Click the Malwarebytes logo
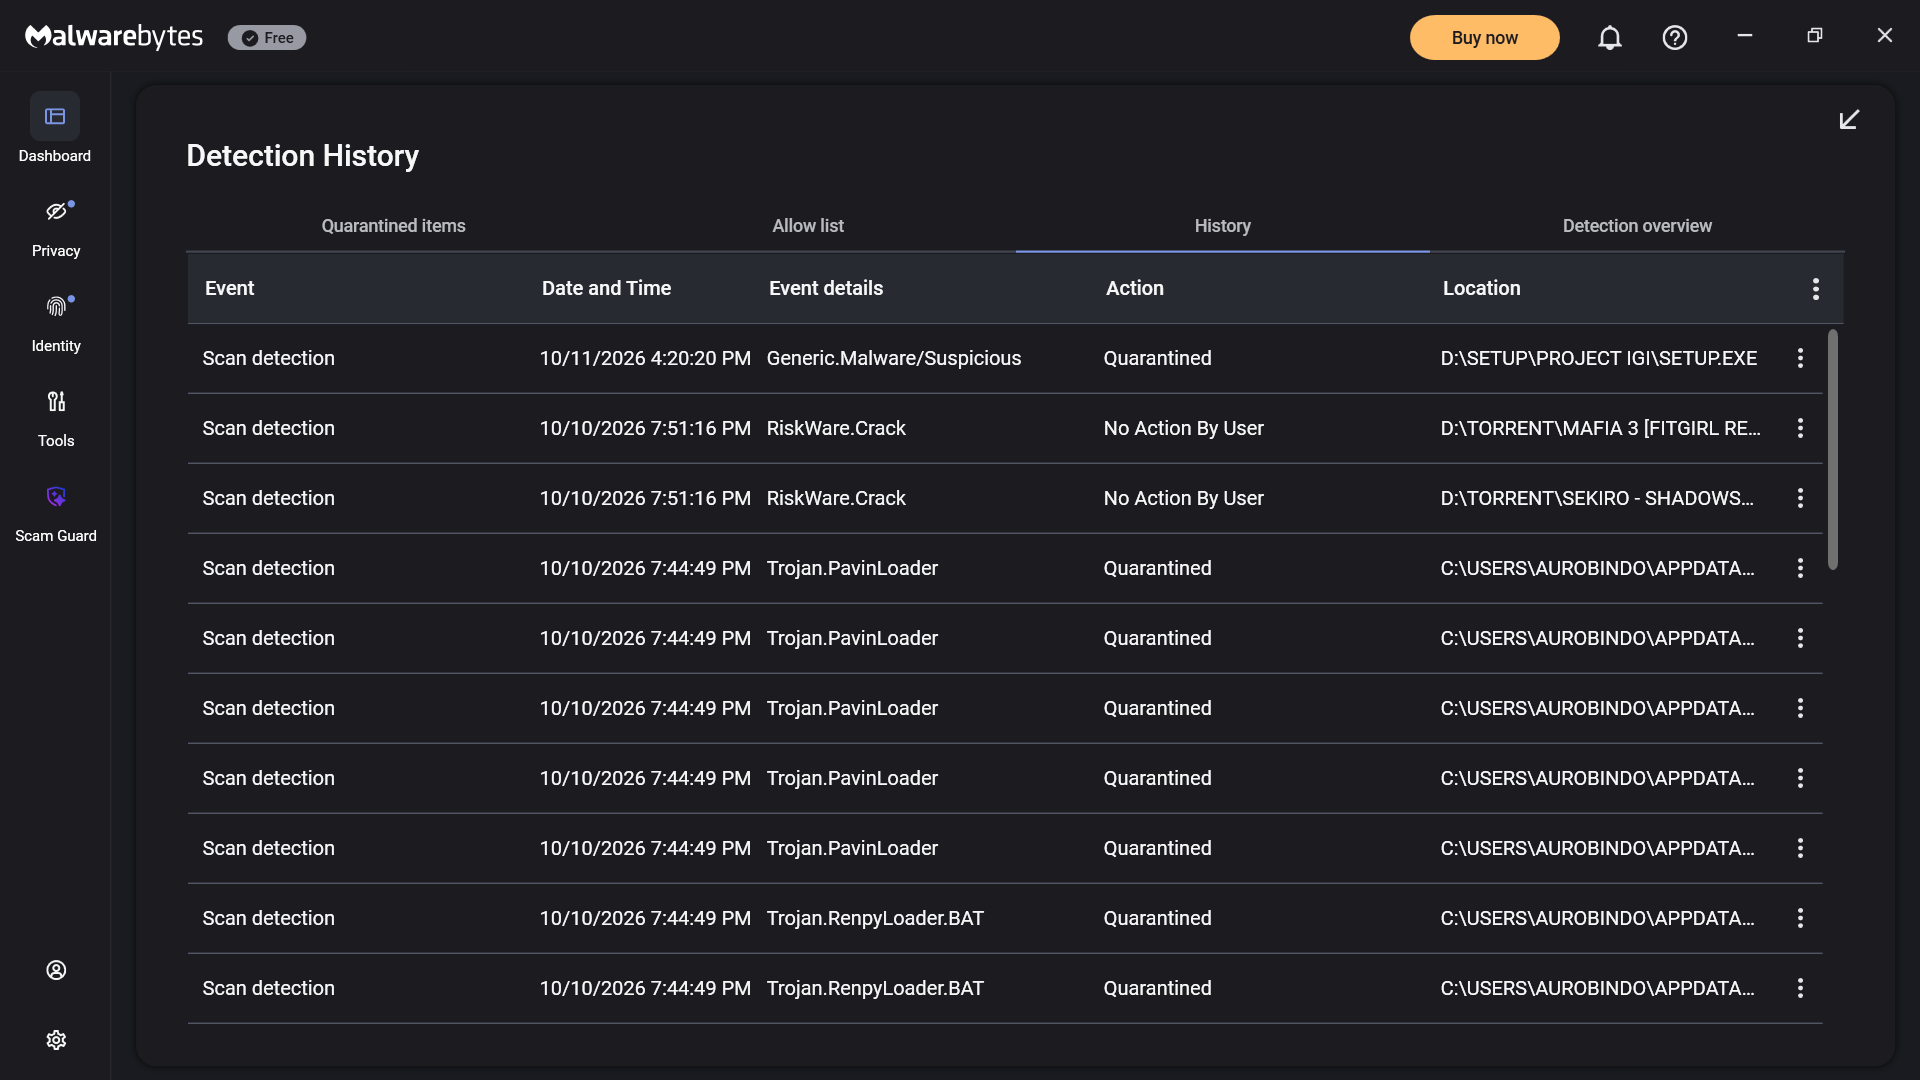 tap(114, 37)
